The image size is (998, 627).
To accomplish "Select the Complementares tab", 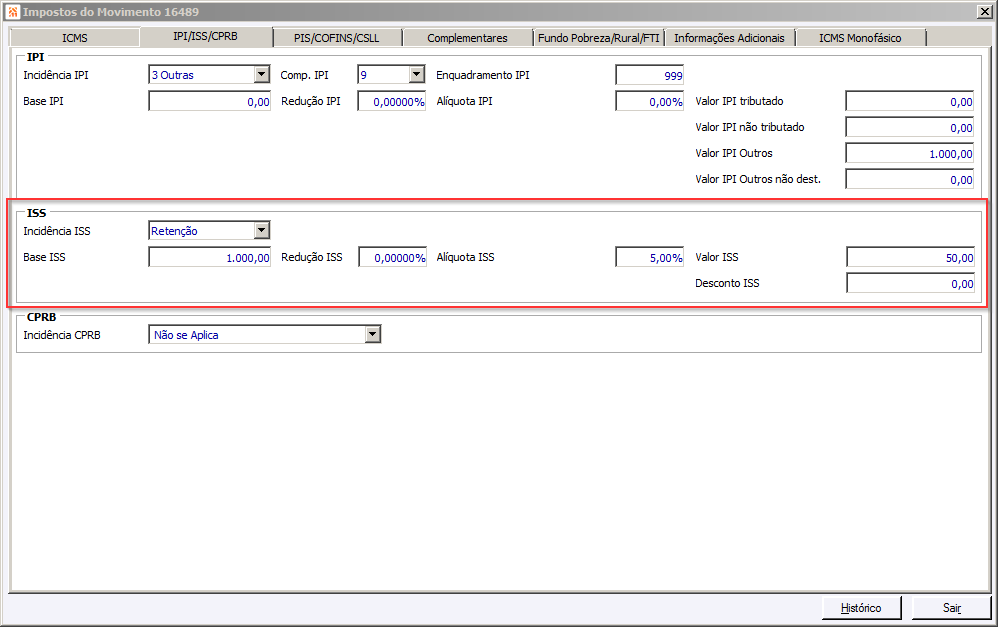I will point(467,38).
